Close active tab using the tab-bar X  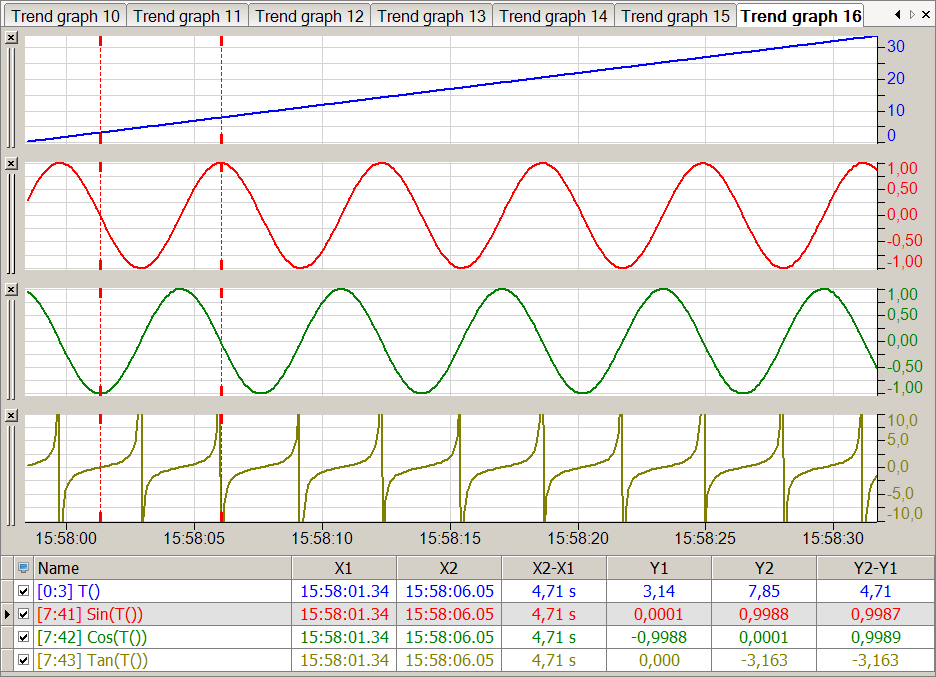tap(927, 15)
